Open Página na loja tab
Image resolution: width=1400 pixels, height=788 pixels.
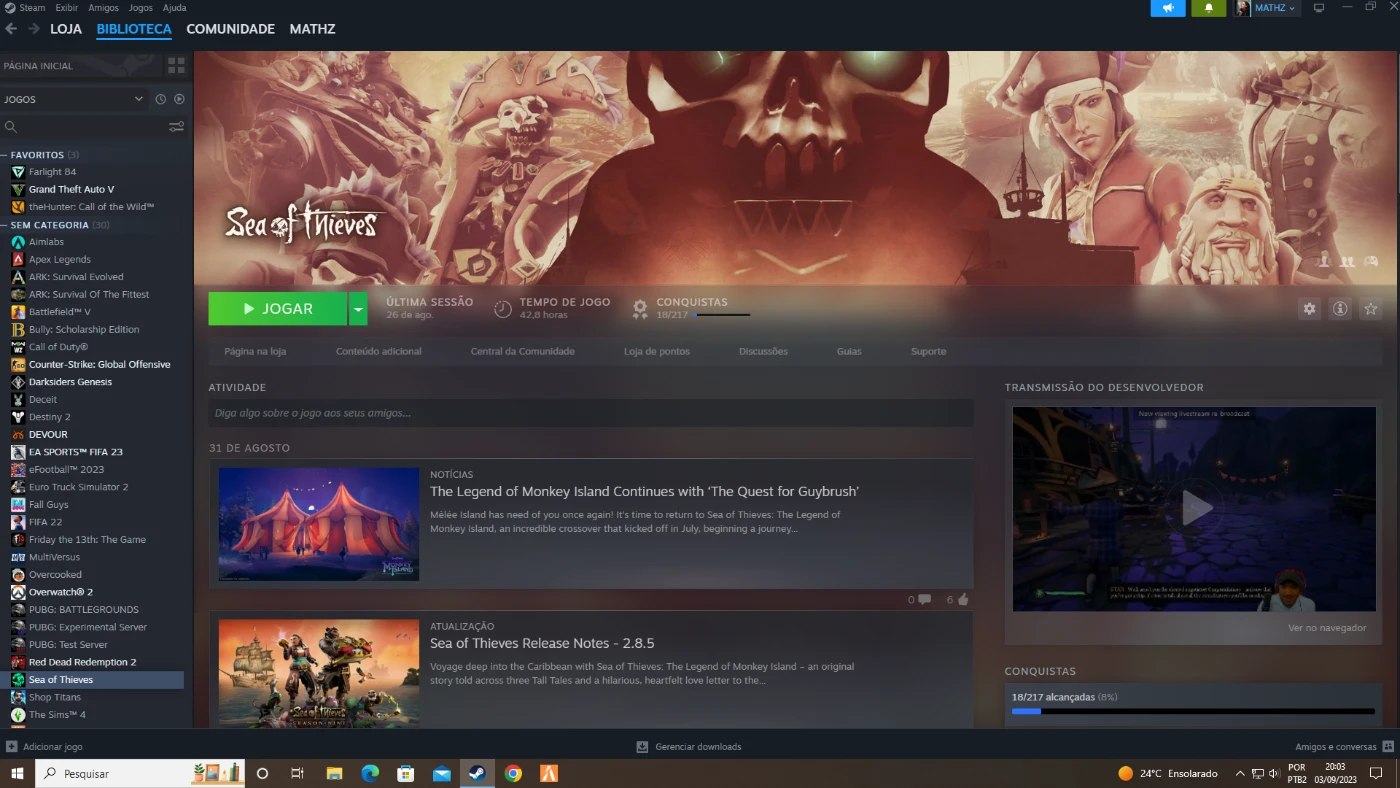click(255, 351)
